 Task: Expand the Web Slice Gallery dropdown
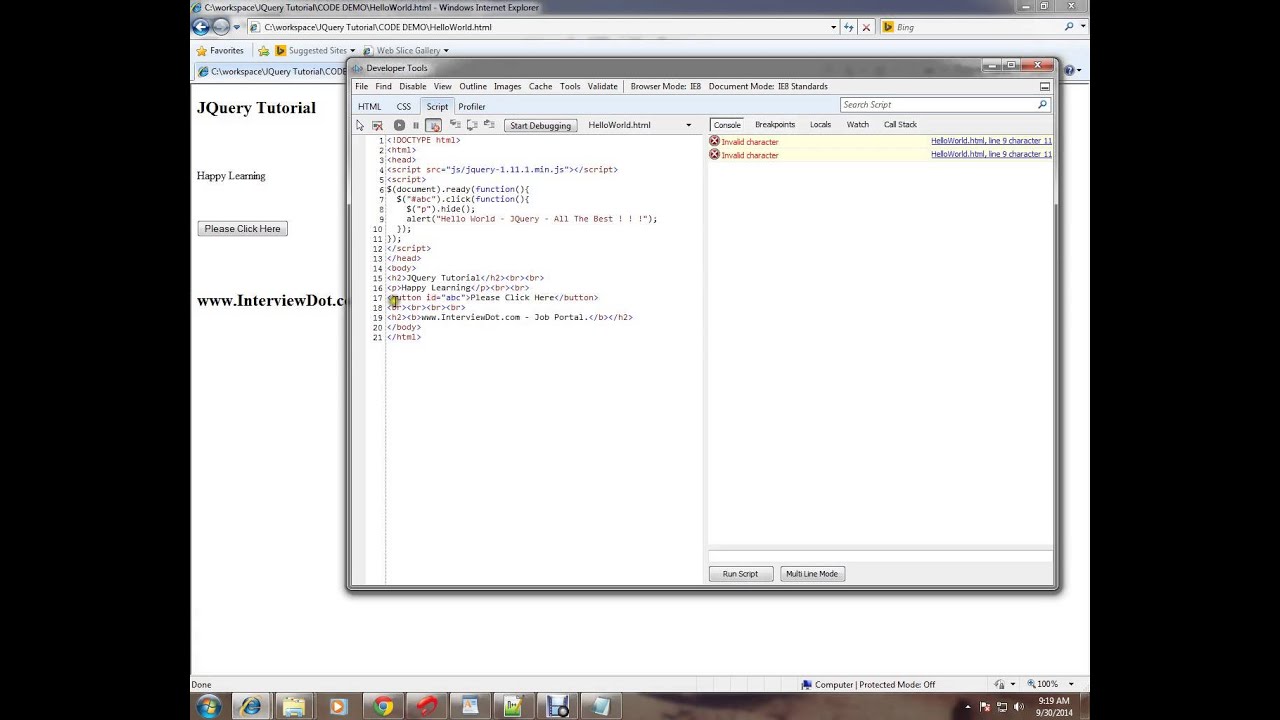[446, 50]
